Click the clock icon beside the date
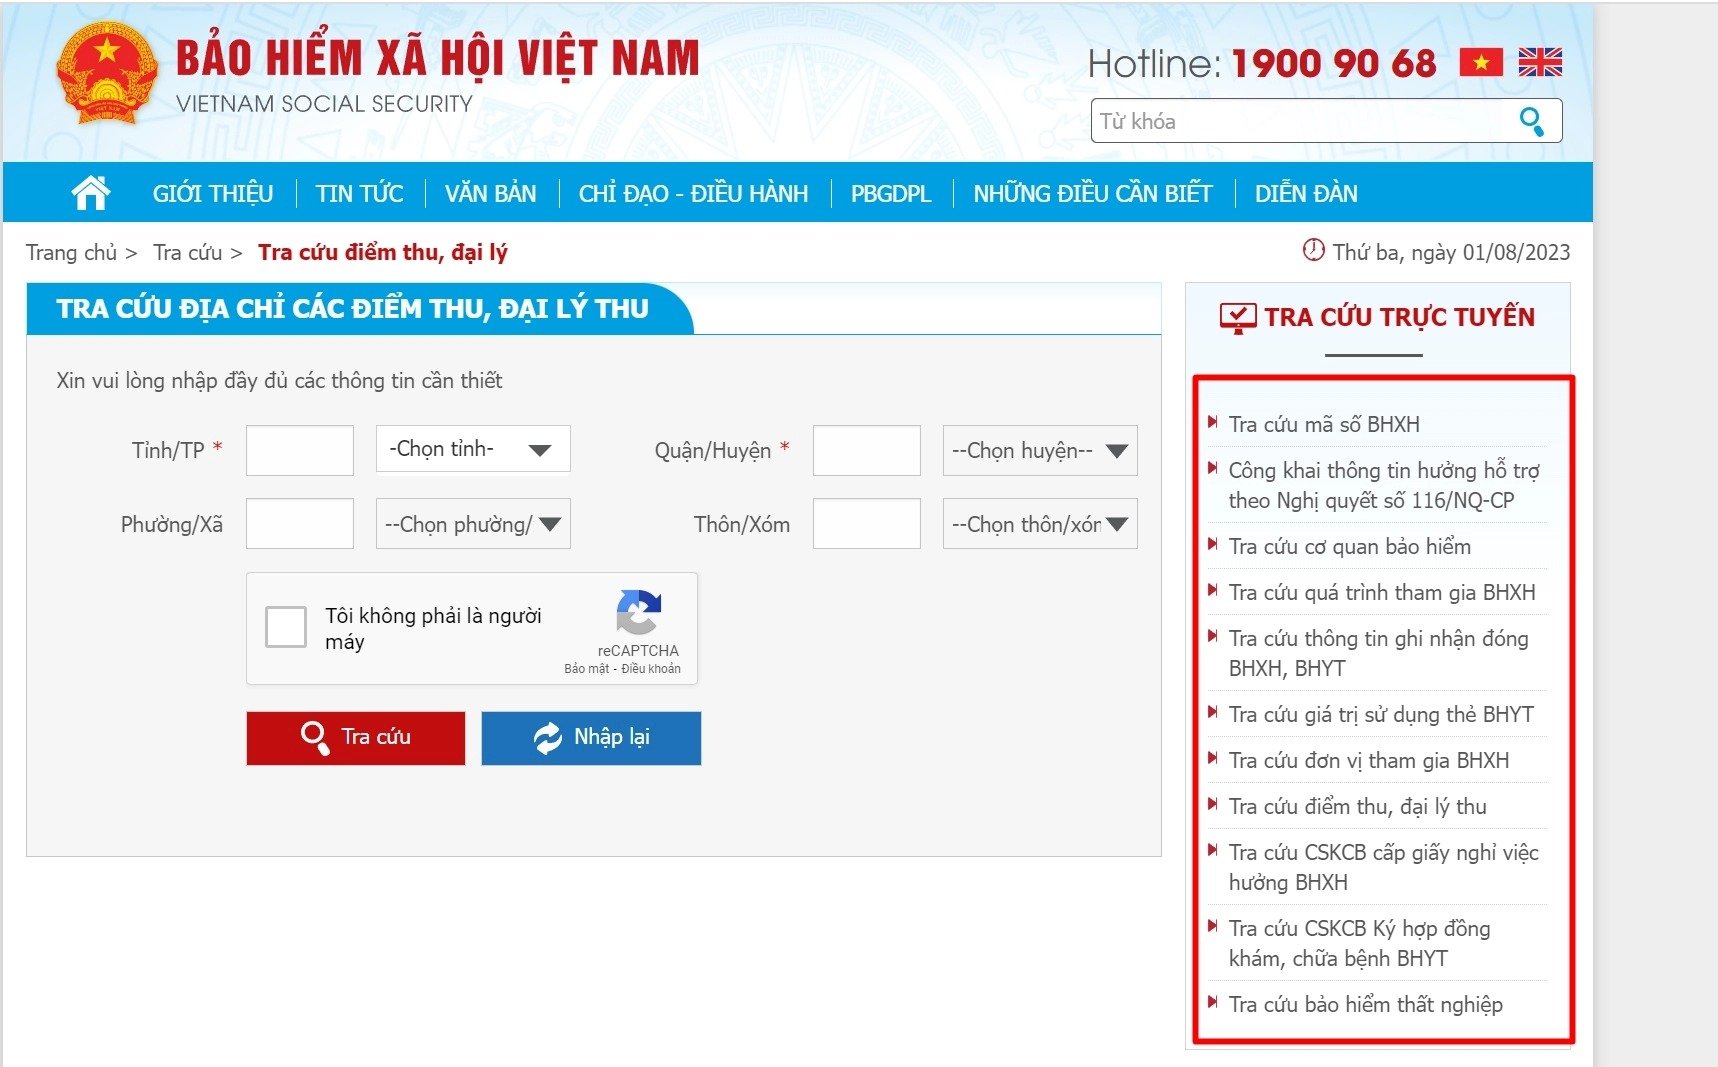Viewport: 1718px width, 1067px height. click(1313, 250)
